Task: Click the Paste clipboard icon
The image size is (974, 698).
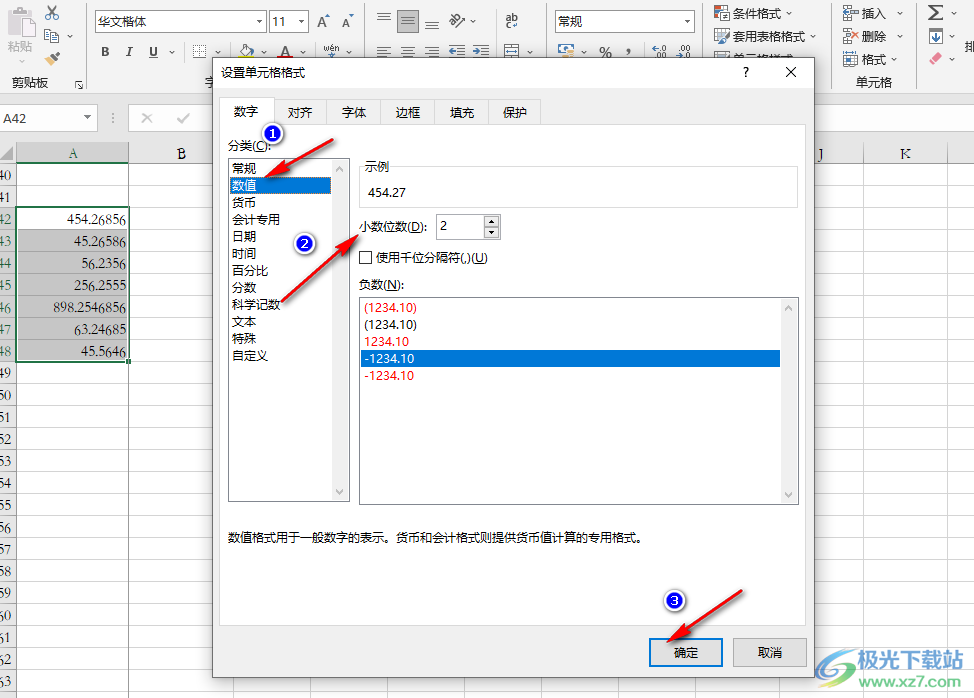Action: pyautogui.click(x=20, y=24)
